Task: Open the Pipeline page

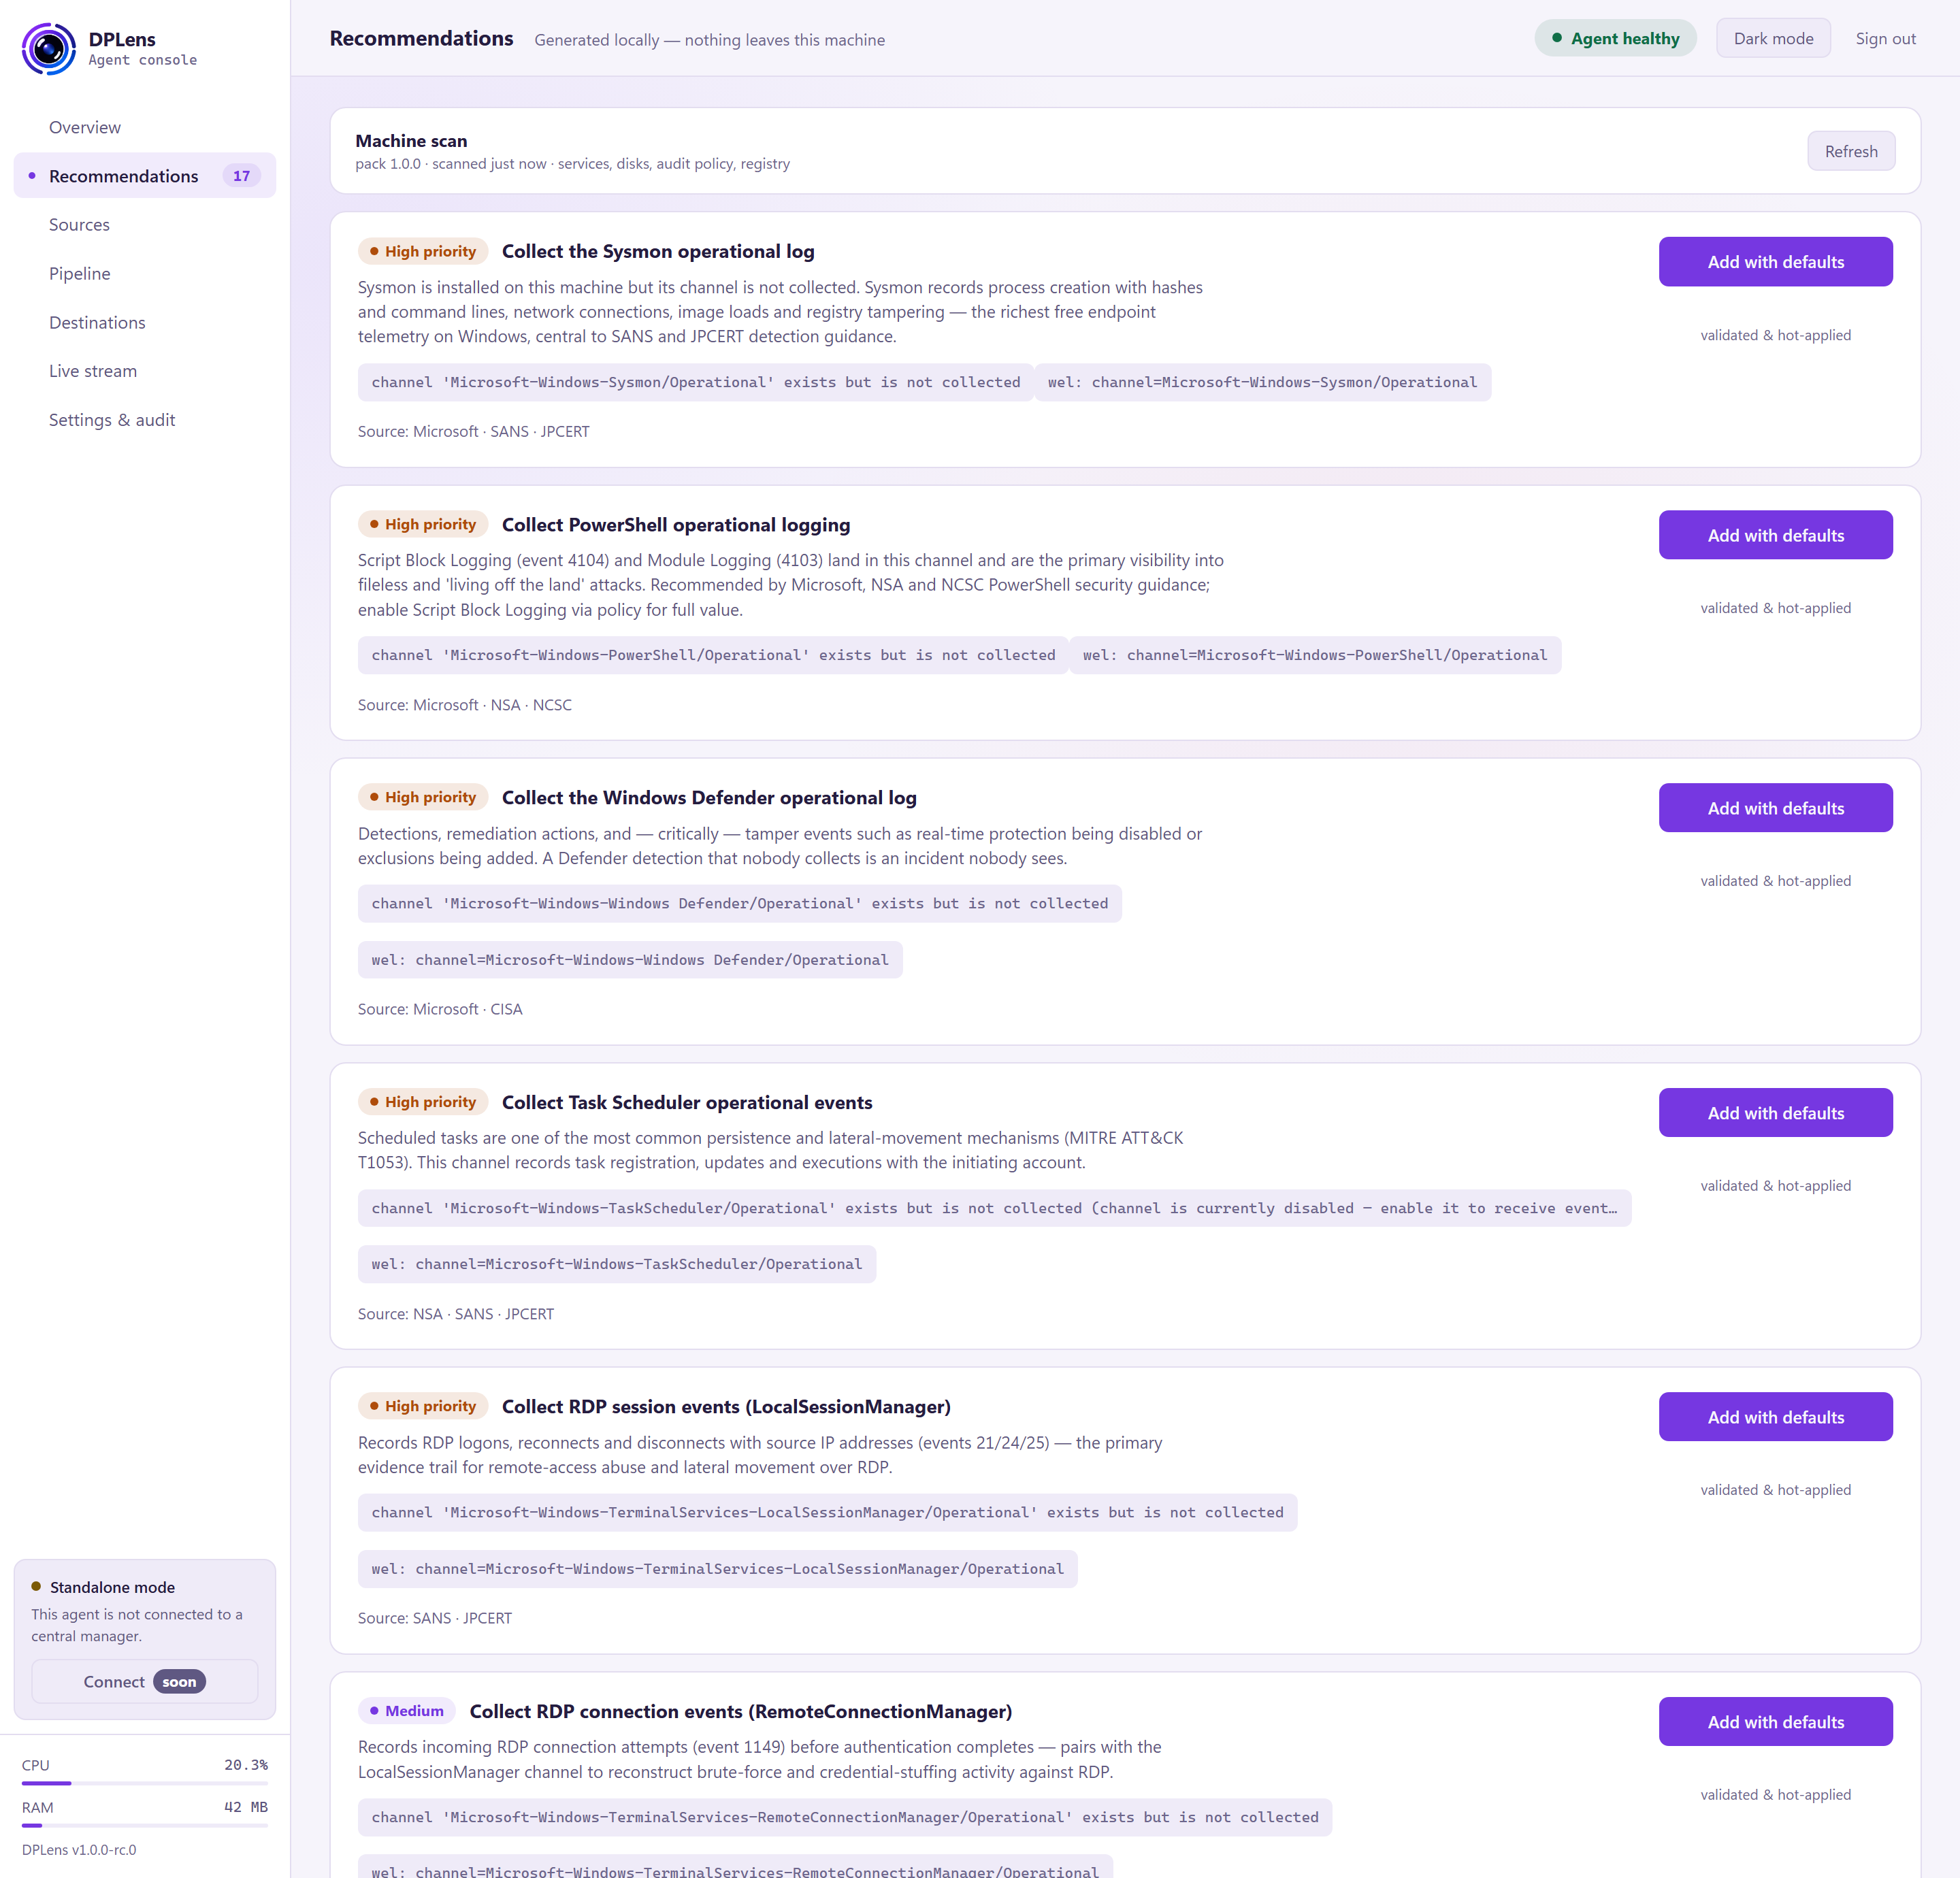Action: pos(145,273)
